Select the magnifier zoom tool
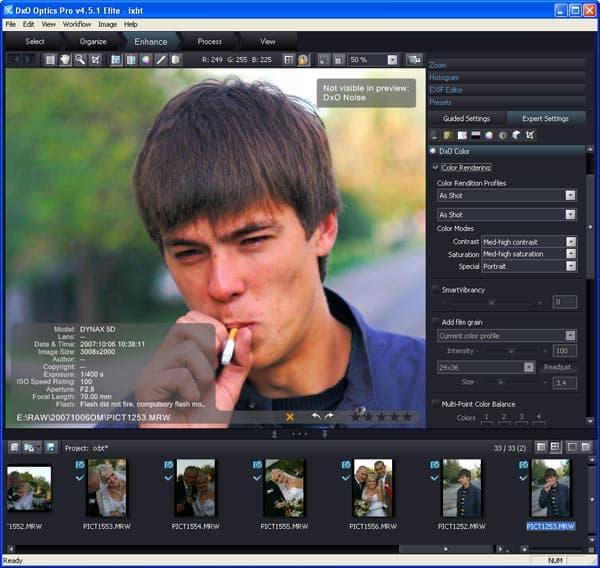The width and height of the screenshot is (600, 568). point(80,60)
